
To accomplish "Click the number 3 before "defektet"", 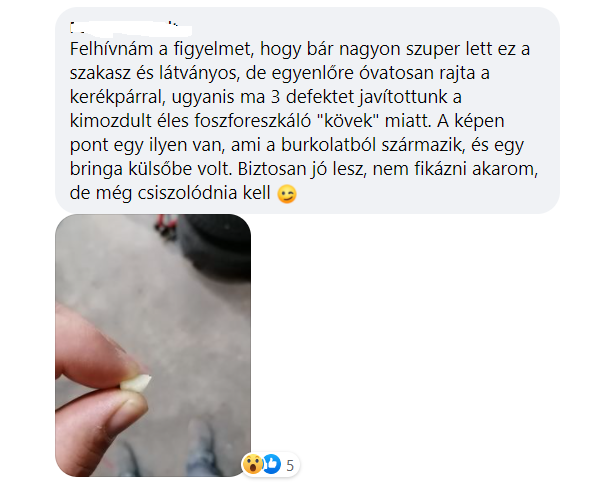I will pyautogui.click(x=276, y=97).
